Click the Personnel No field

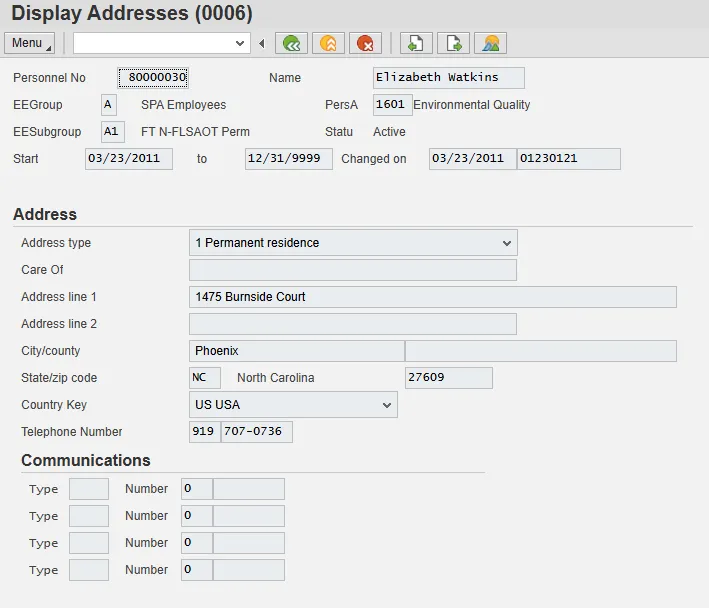click(x=153, y=78)
